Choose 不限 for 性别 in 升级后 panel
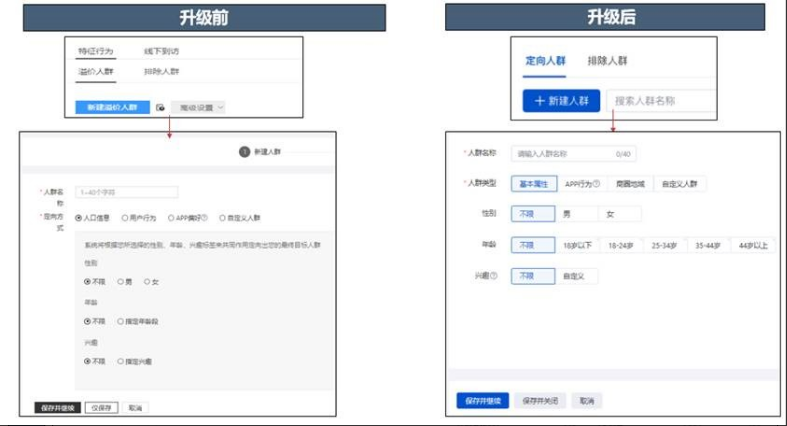 point(533,214)
